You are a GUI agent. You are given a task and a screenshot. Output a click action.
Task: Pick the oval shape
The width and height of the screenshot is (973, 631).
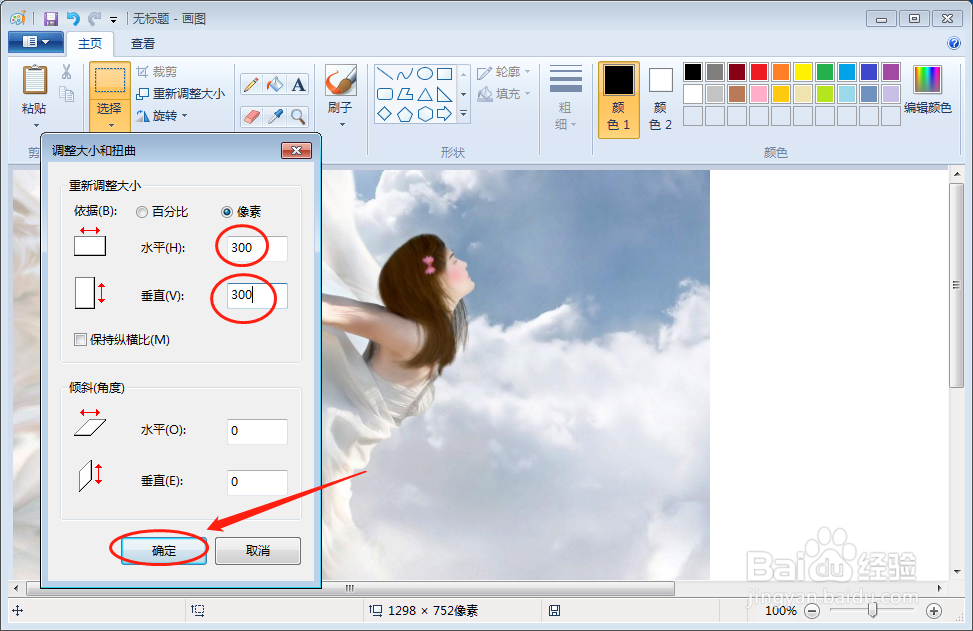click(x=424, y=74)
